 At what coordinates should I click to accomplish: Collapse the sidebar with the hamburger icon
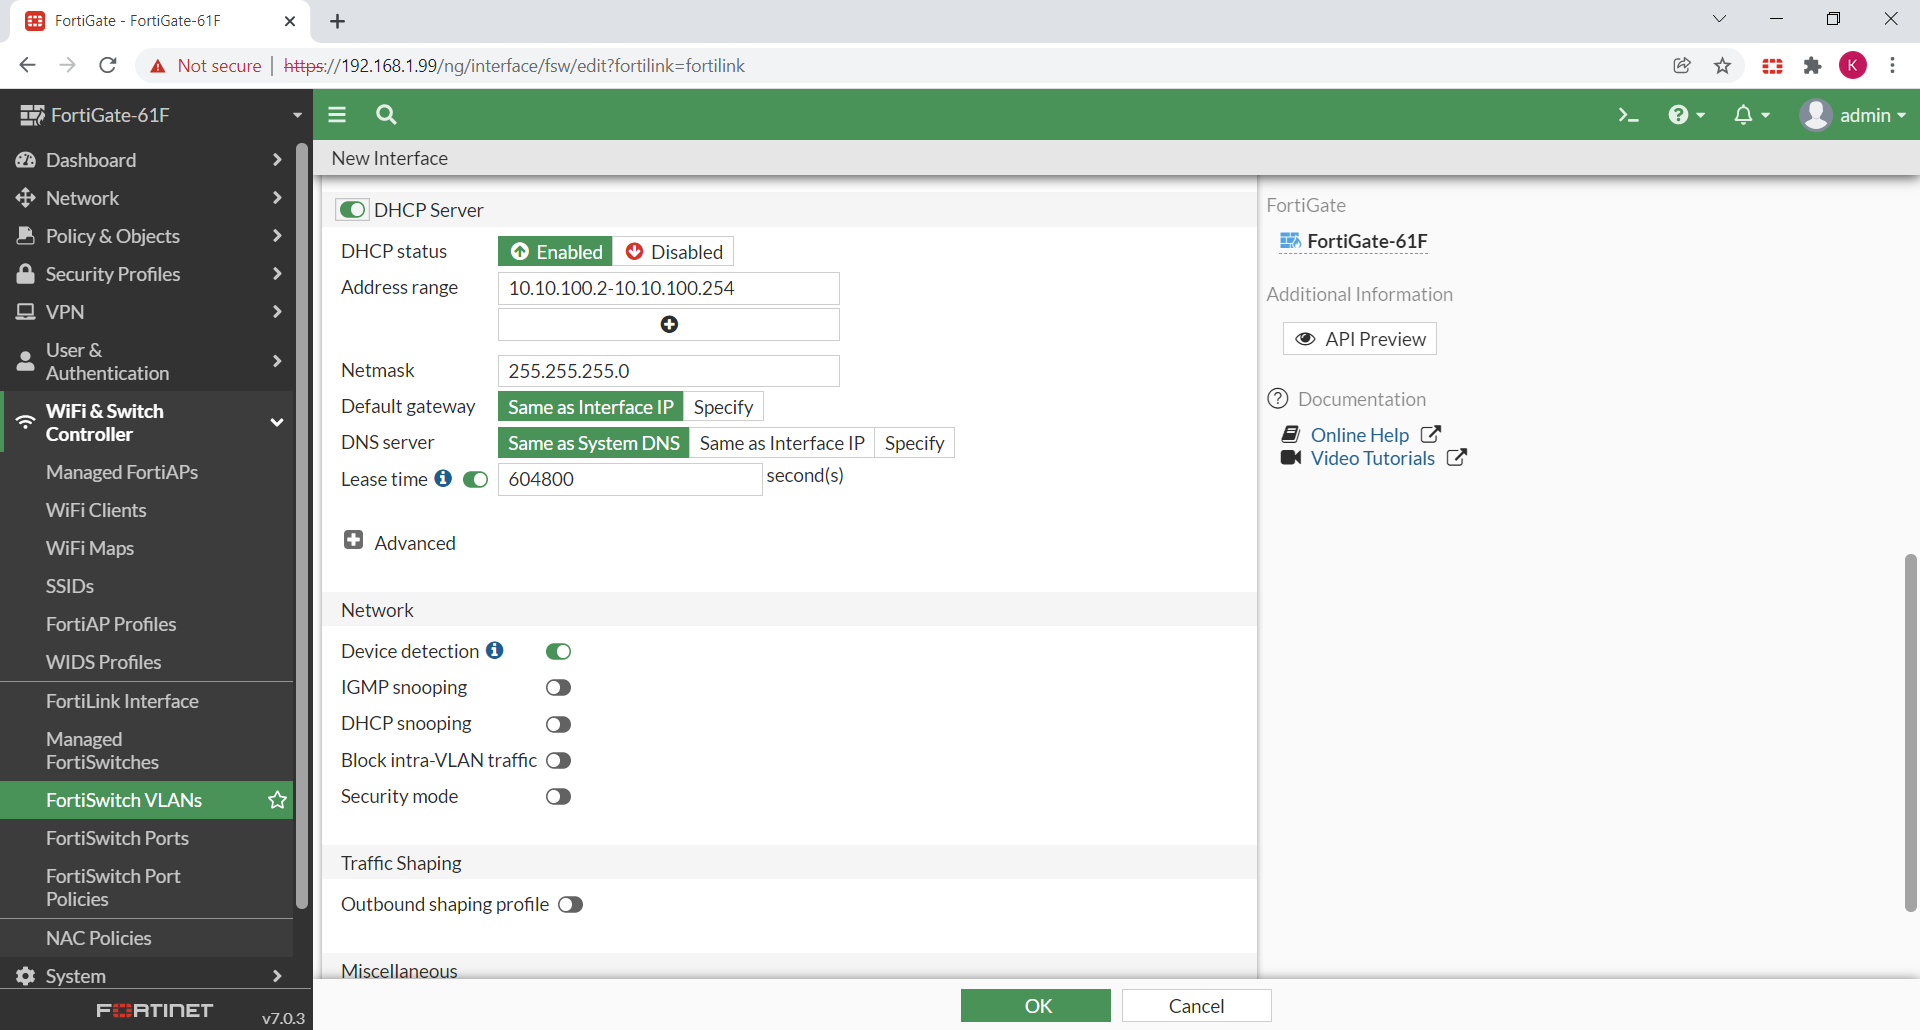pyautogui.click(x=337, y=115)
